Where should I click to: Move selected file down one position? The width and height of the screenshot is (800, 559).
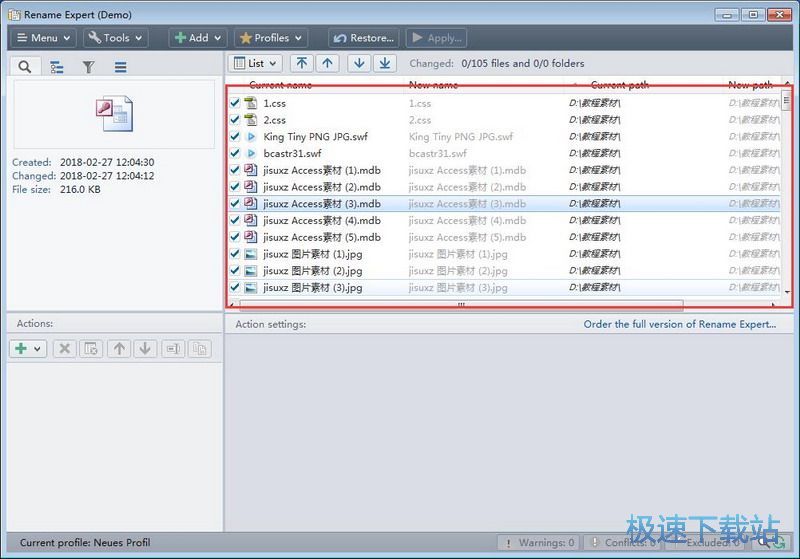[x=358, y=63]
